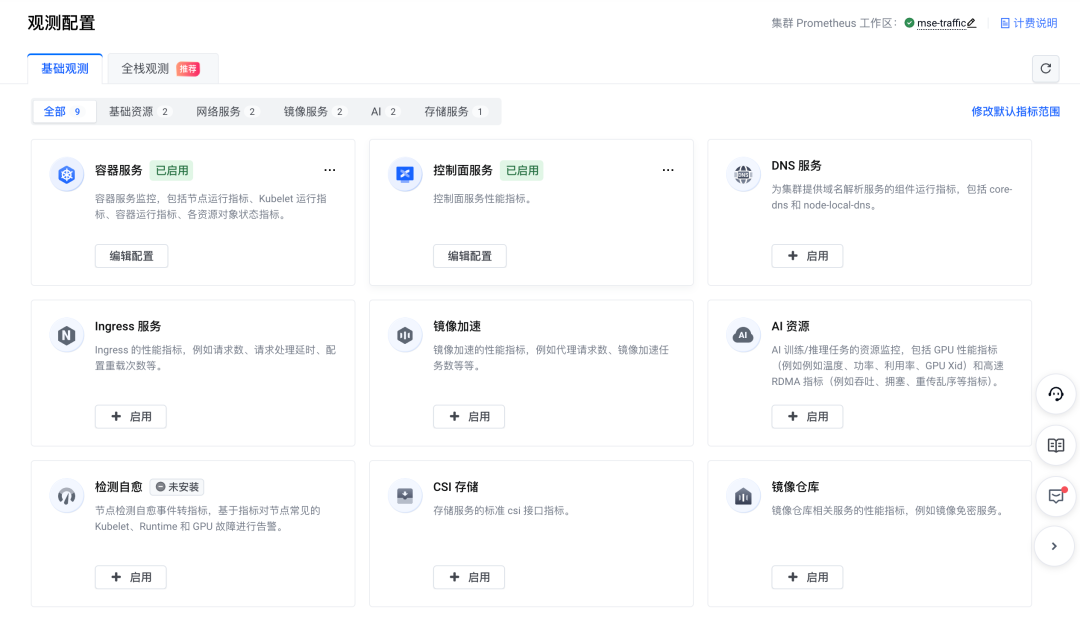This screenshot has width=1080, height=629.
Task: Open the feedback message icon
Action: 1055,496
